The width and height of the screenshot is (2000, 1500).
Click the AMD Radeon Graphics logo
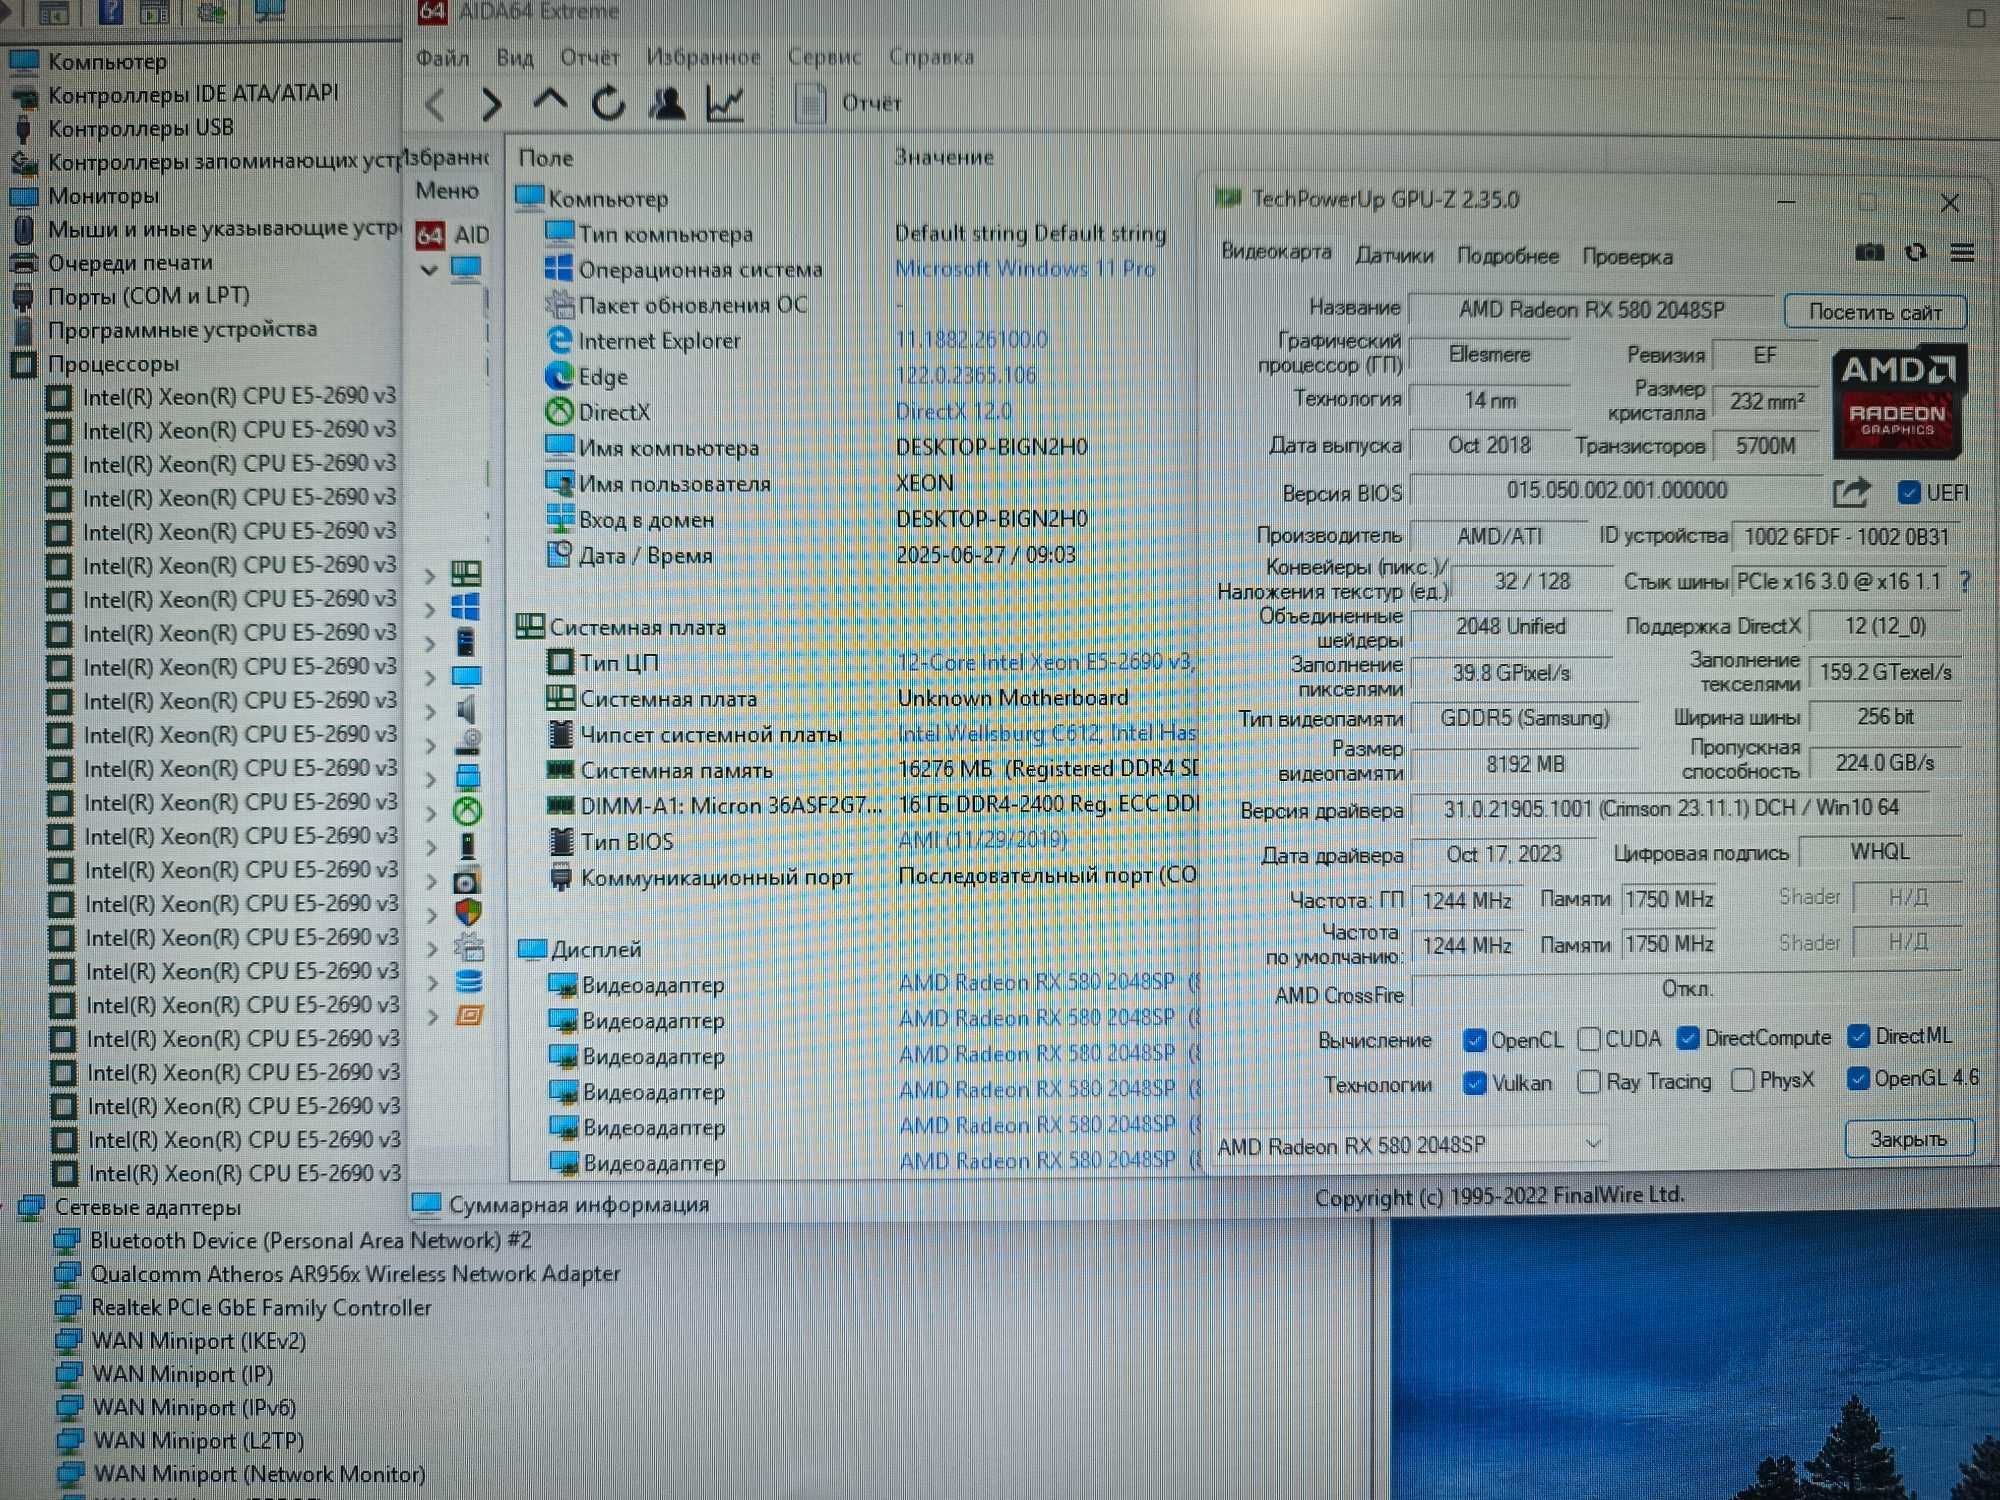coord(1898,400)
